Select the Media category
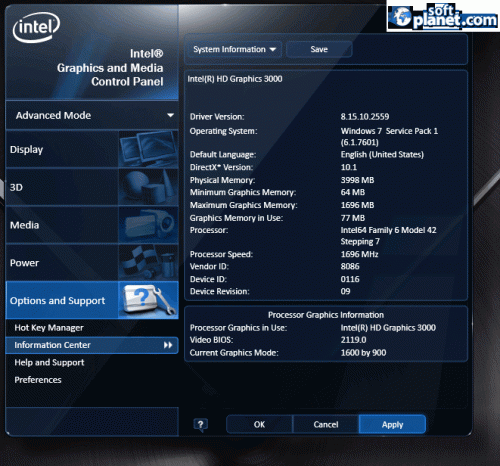The height and width of the screenshot is (466, 500). pyautogui.click(x=92, y=225)
